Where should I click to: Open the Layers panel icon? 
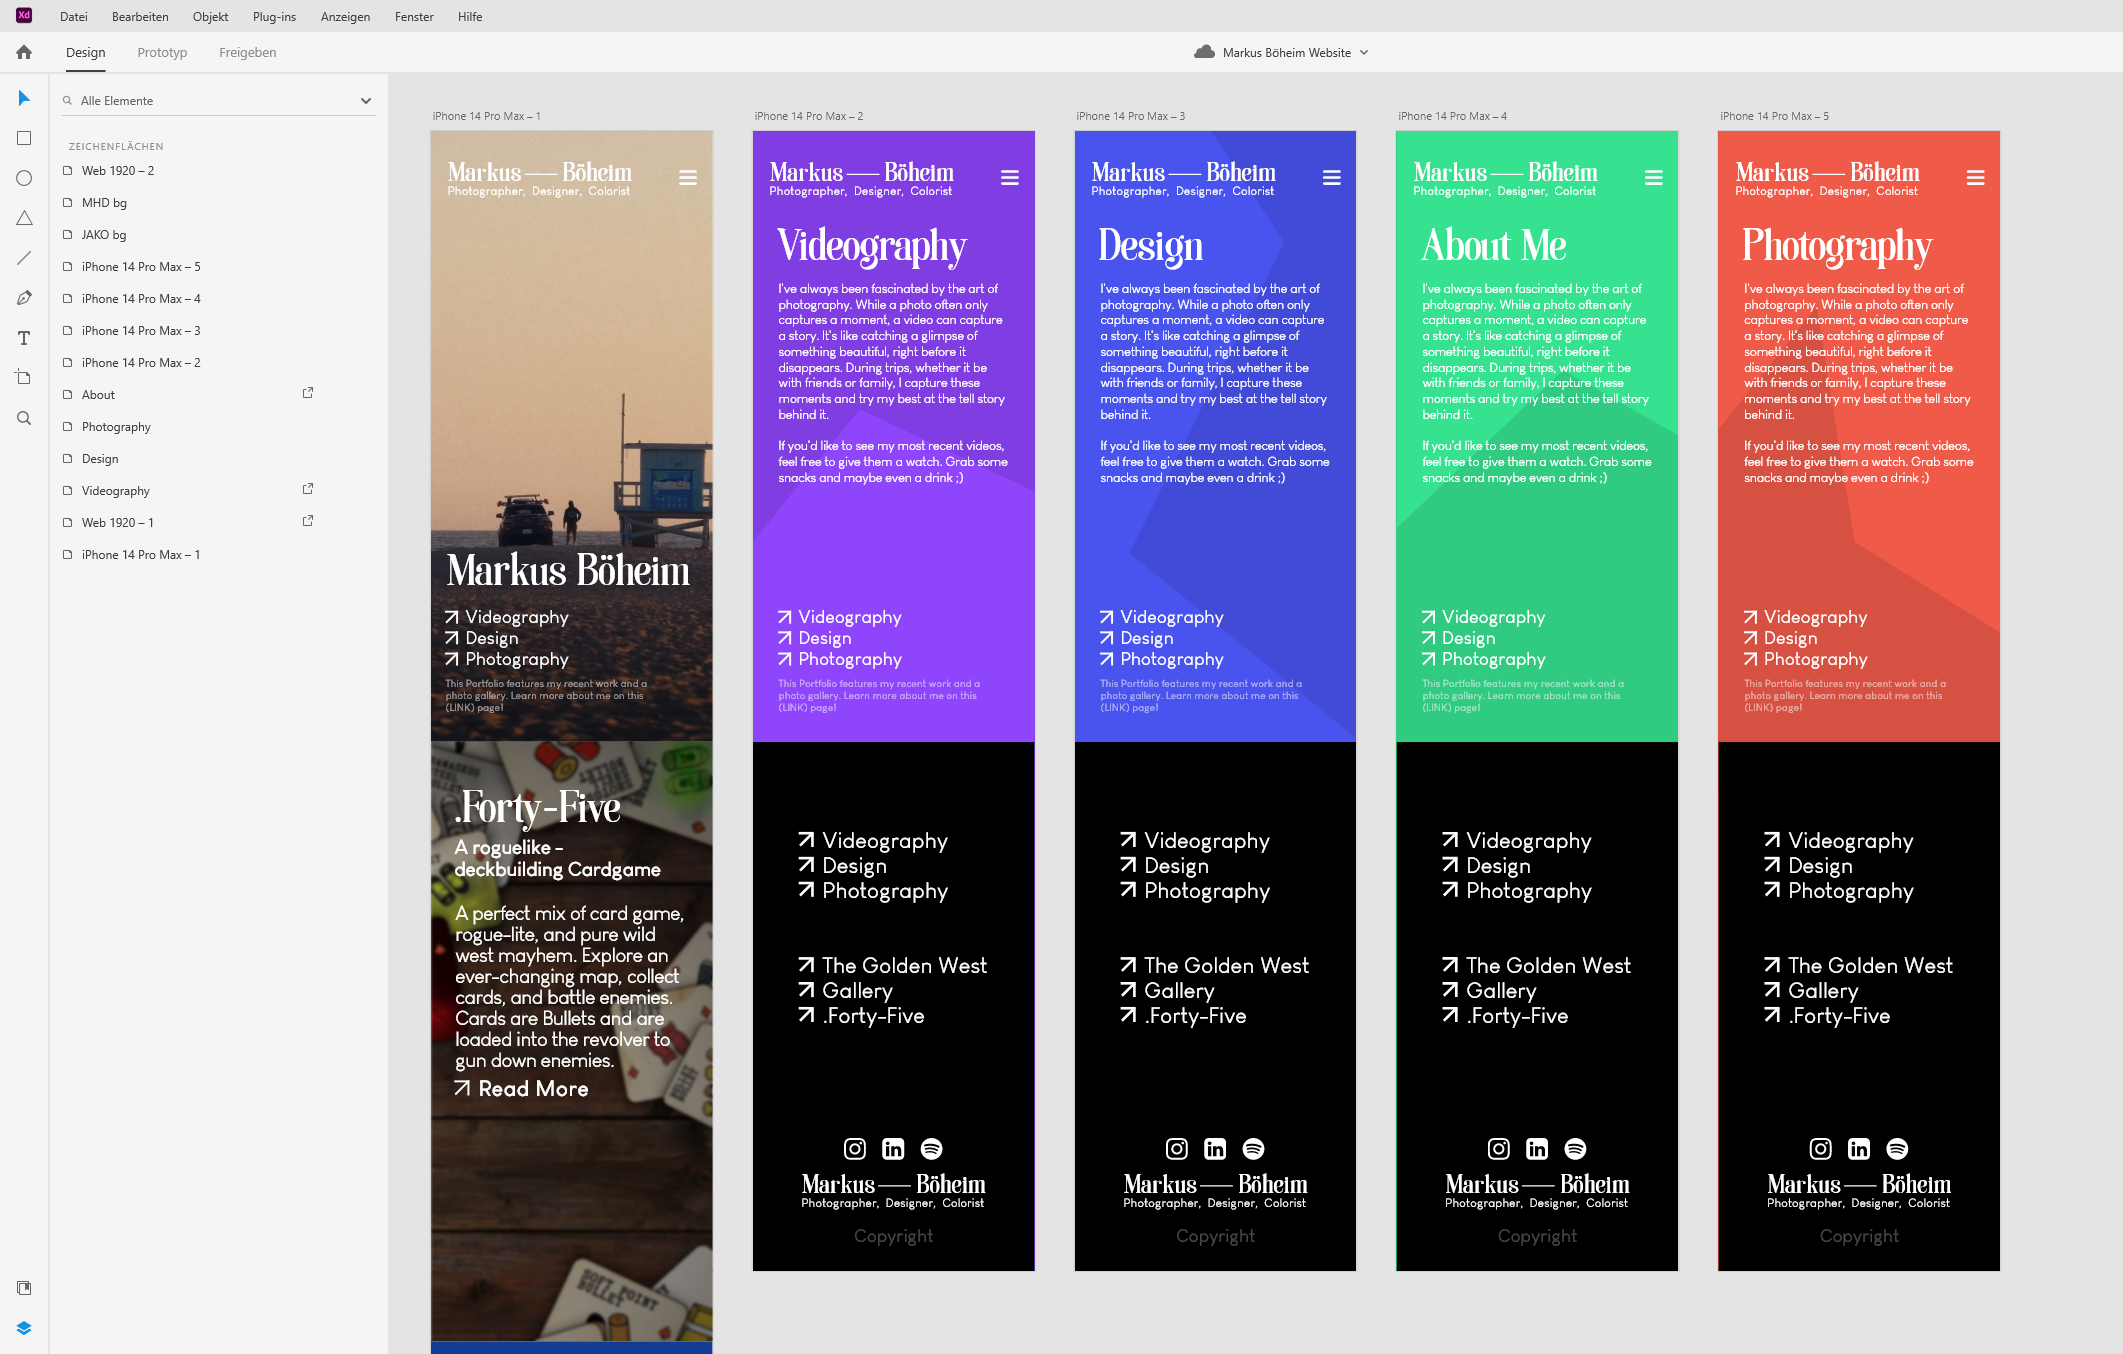click(x=24, y=1328)
